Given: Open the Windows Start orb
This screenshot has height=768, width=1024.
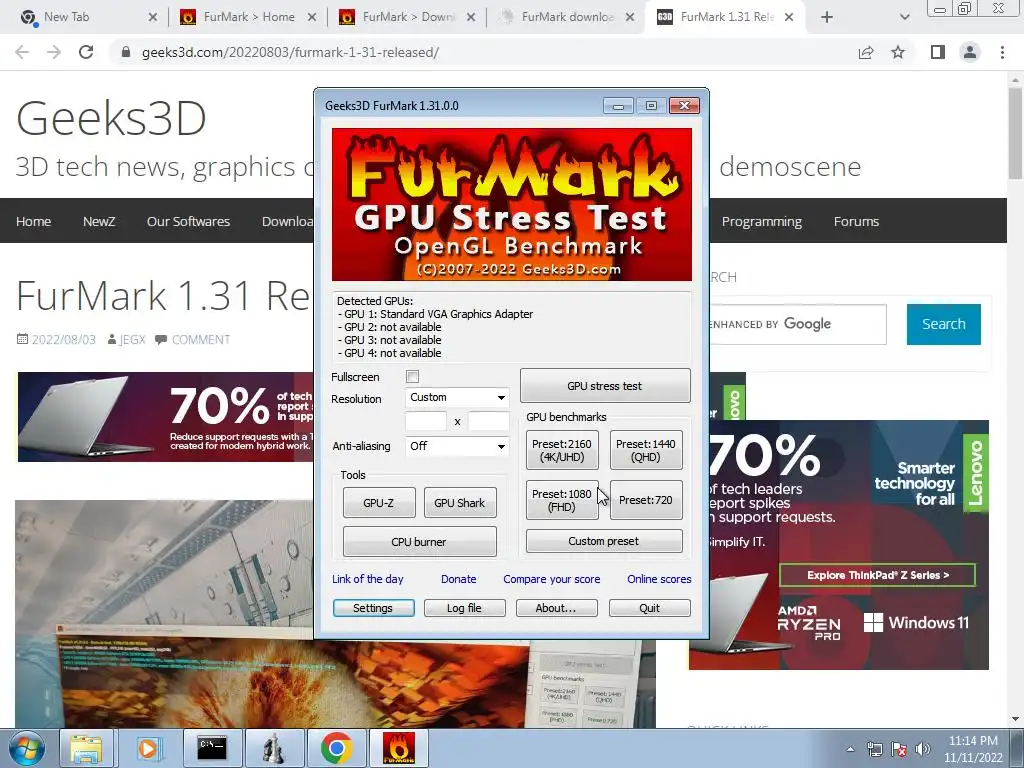Looking at the screenshot, I should (26, 748).
